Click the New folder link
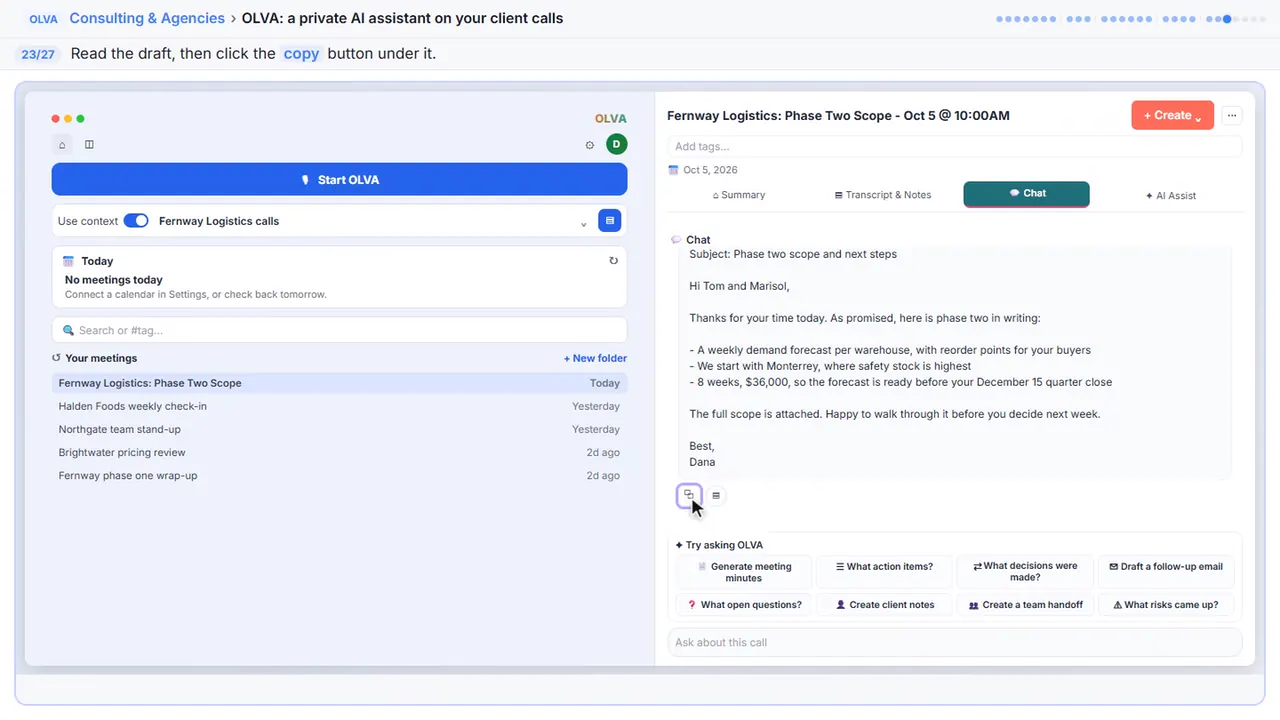The image size is (1280, 720). point(595,358)
